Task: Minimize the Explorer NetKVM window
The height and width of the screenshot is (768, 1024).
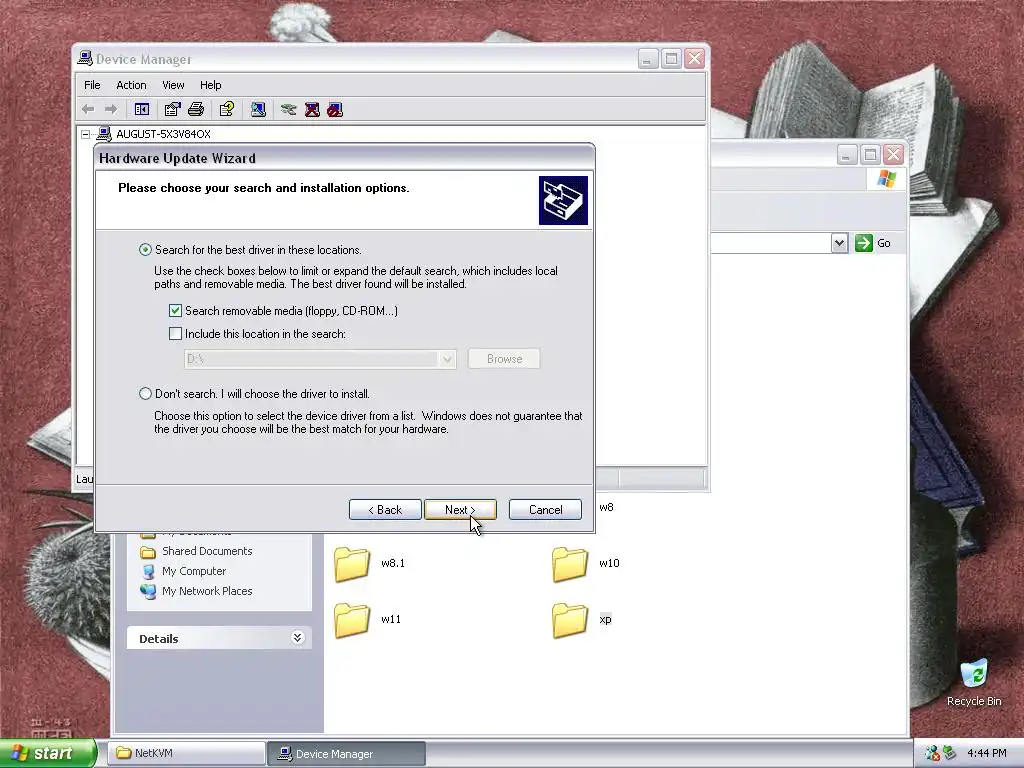Action: pos(847,155)
